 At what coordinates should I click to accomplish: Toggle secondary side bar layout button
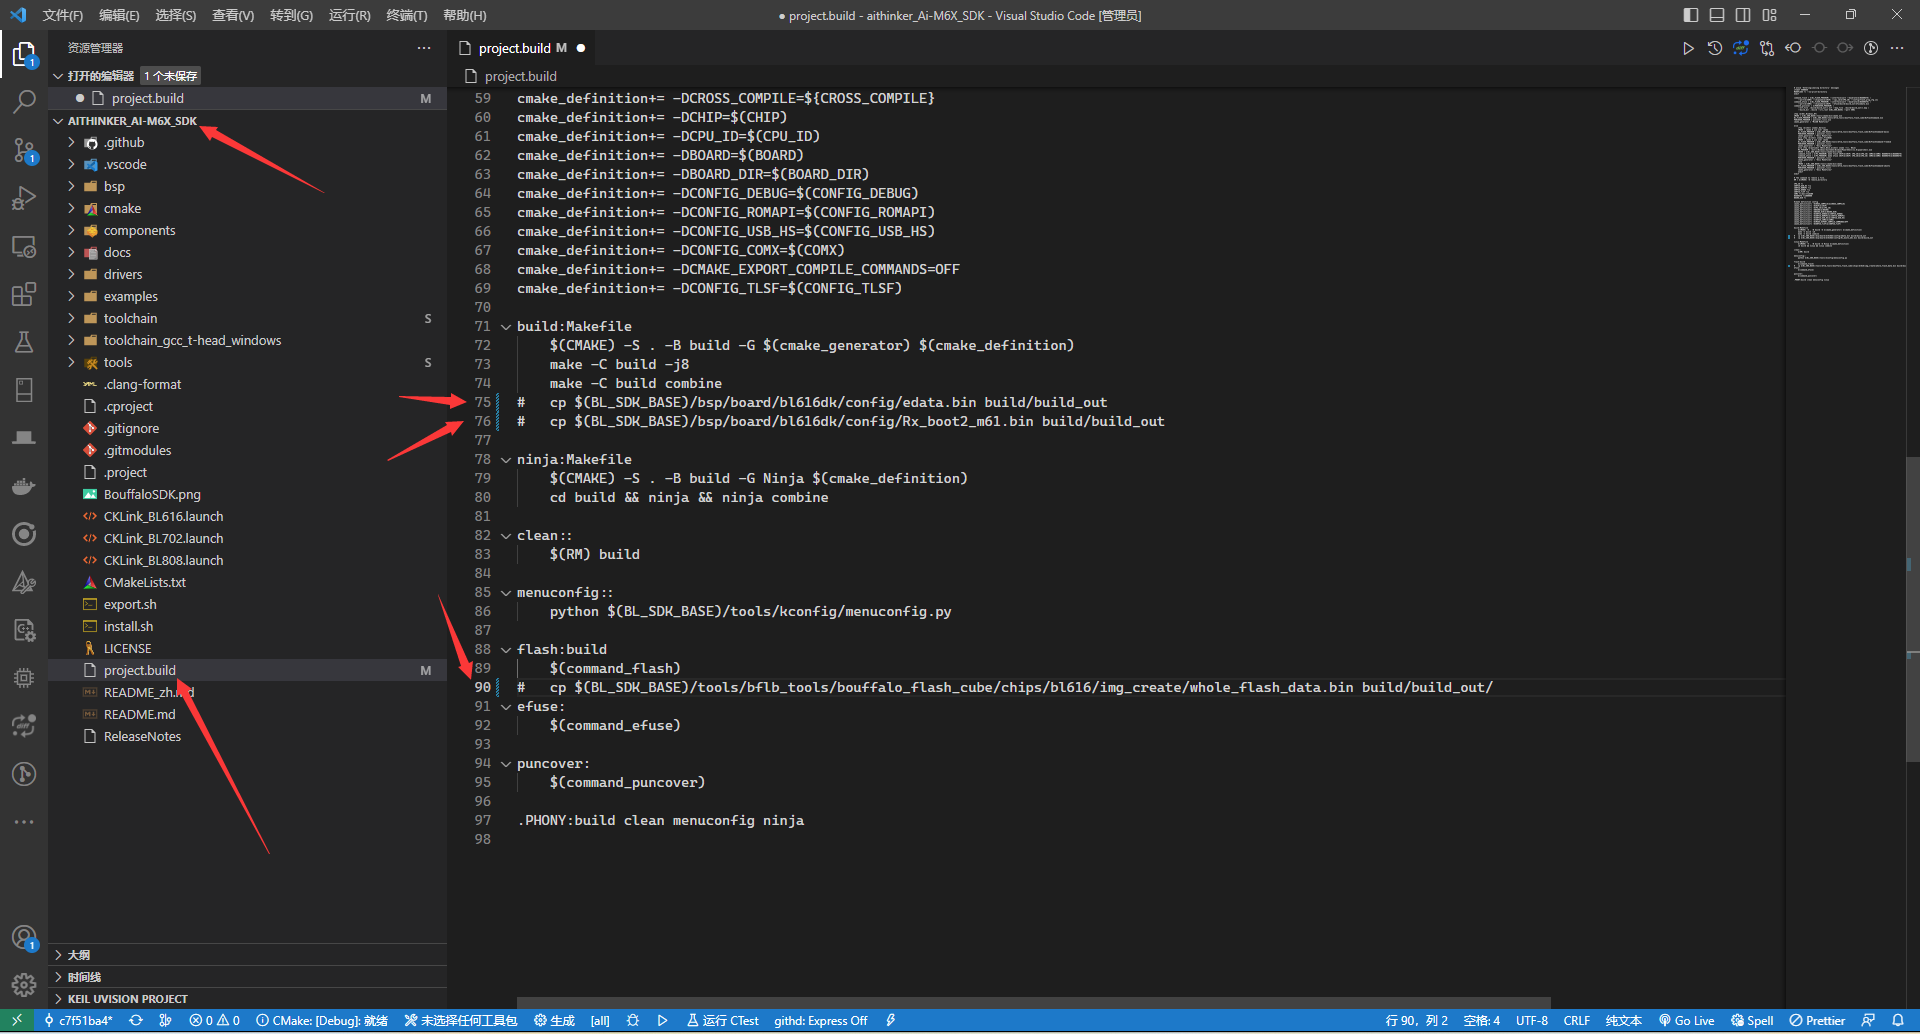(1743, 15)
